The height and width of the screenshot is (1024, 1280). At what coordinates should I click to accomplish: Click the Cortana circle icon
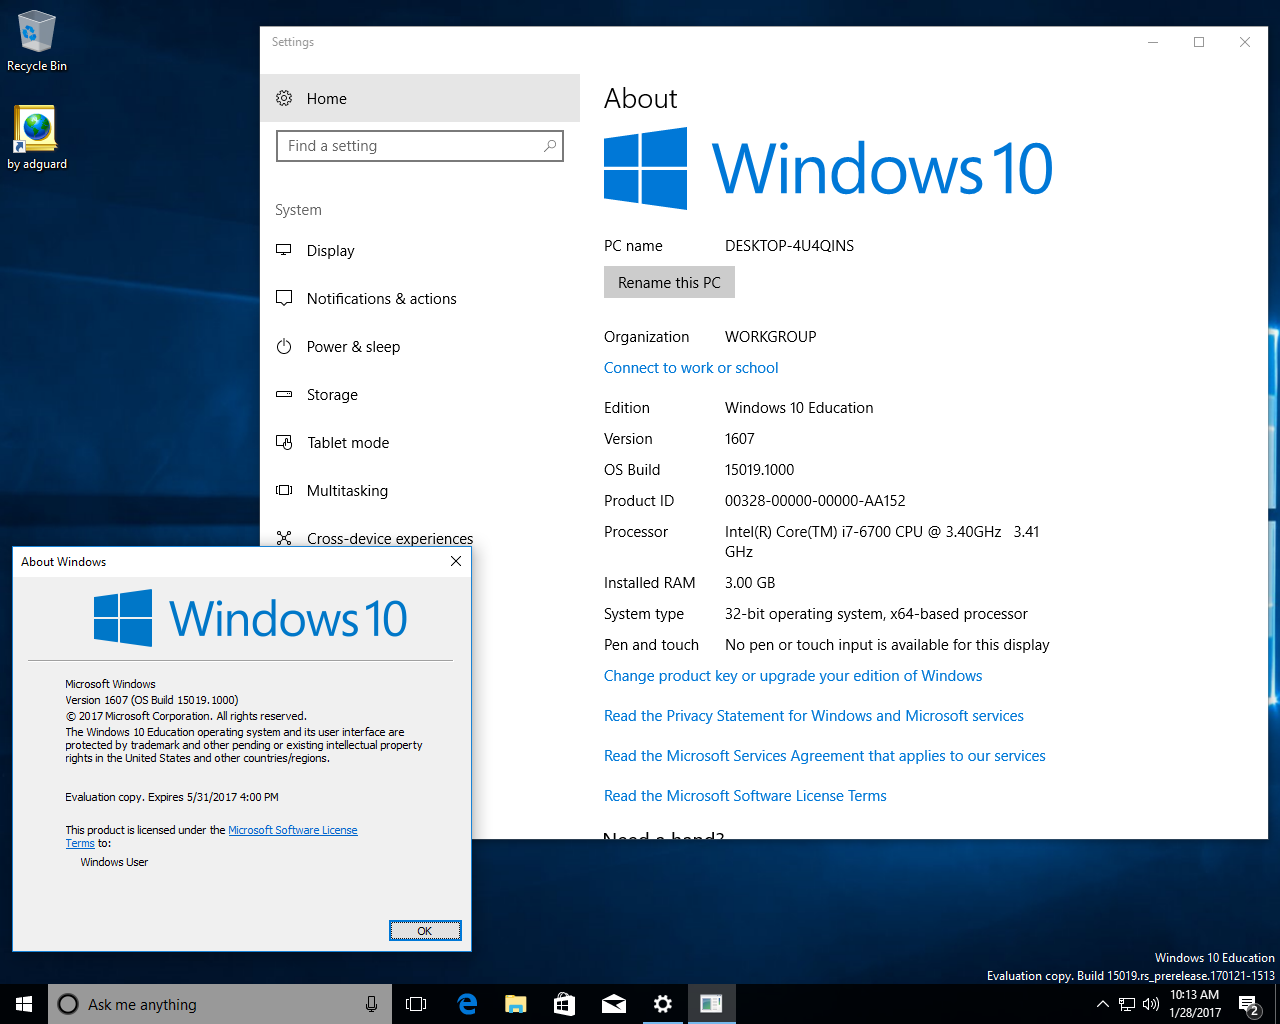click(68, 1004)
